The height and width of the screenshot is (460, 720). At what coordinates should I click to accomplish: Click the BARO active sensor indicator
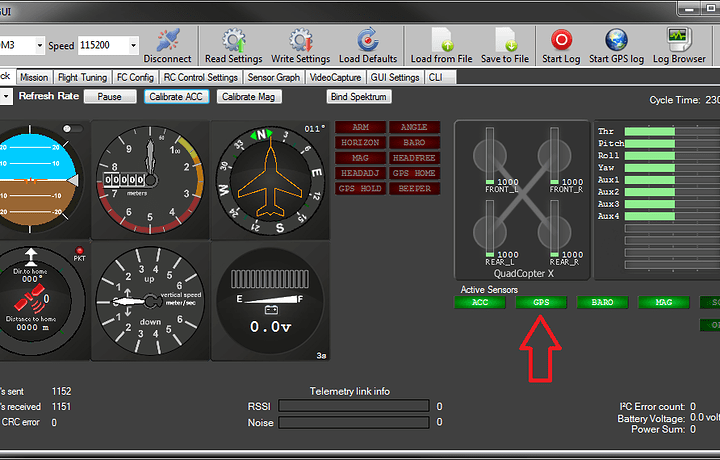pos(602,302)
